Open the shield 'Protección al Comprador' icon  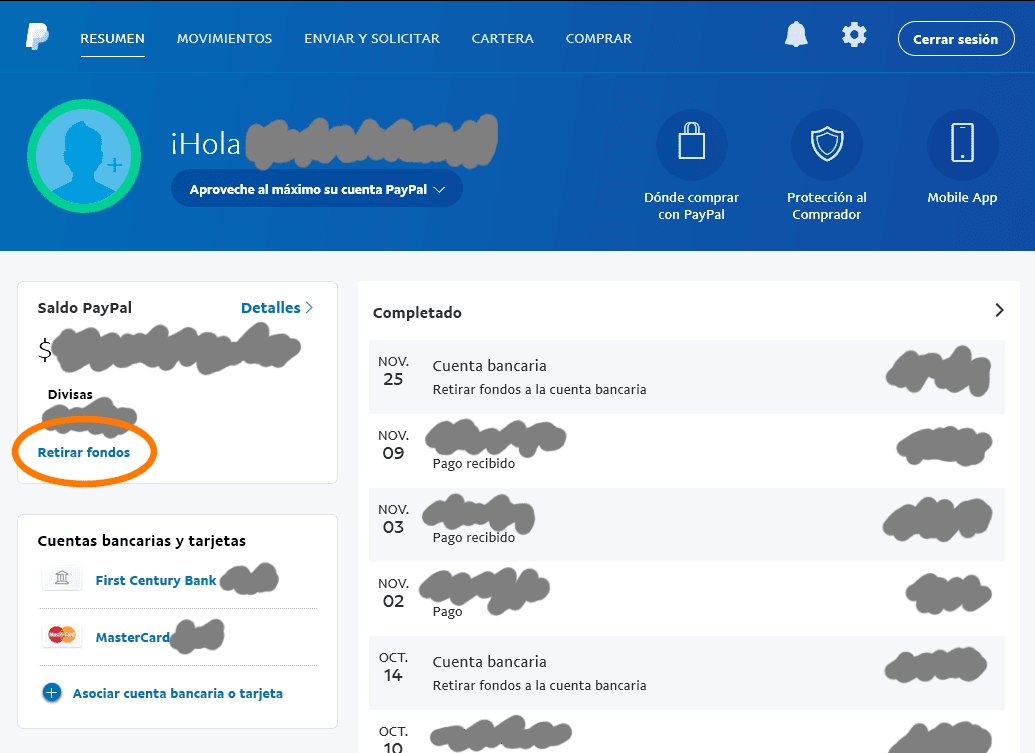tap(826, 145)
